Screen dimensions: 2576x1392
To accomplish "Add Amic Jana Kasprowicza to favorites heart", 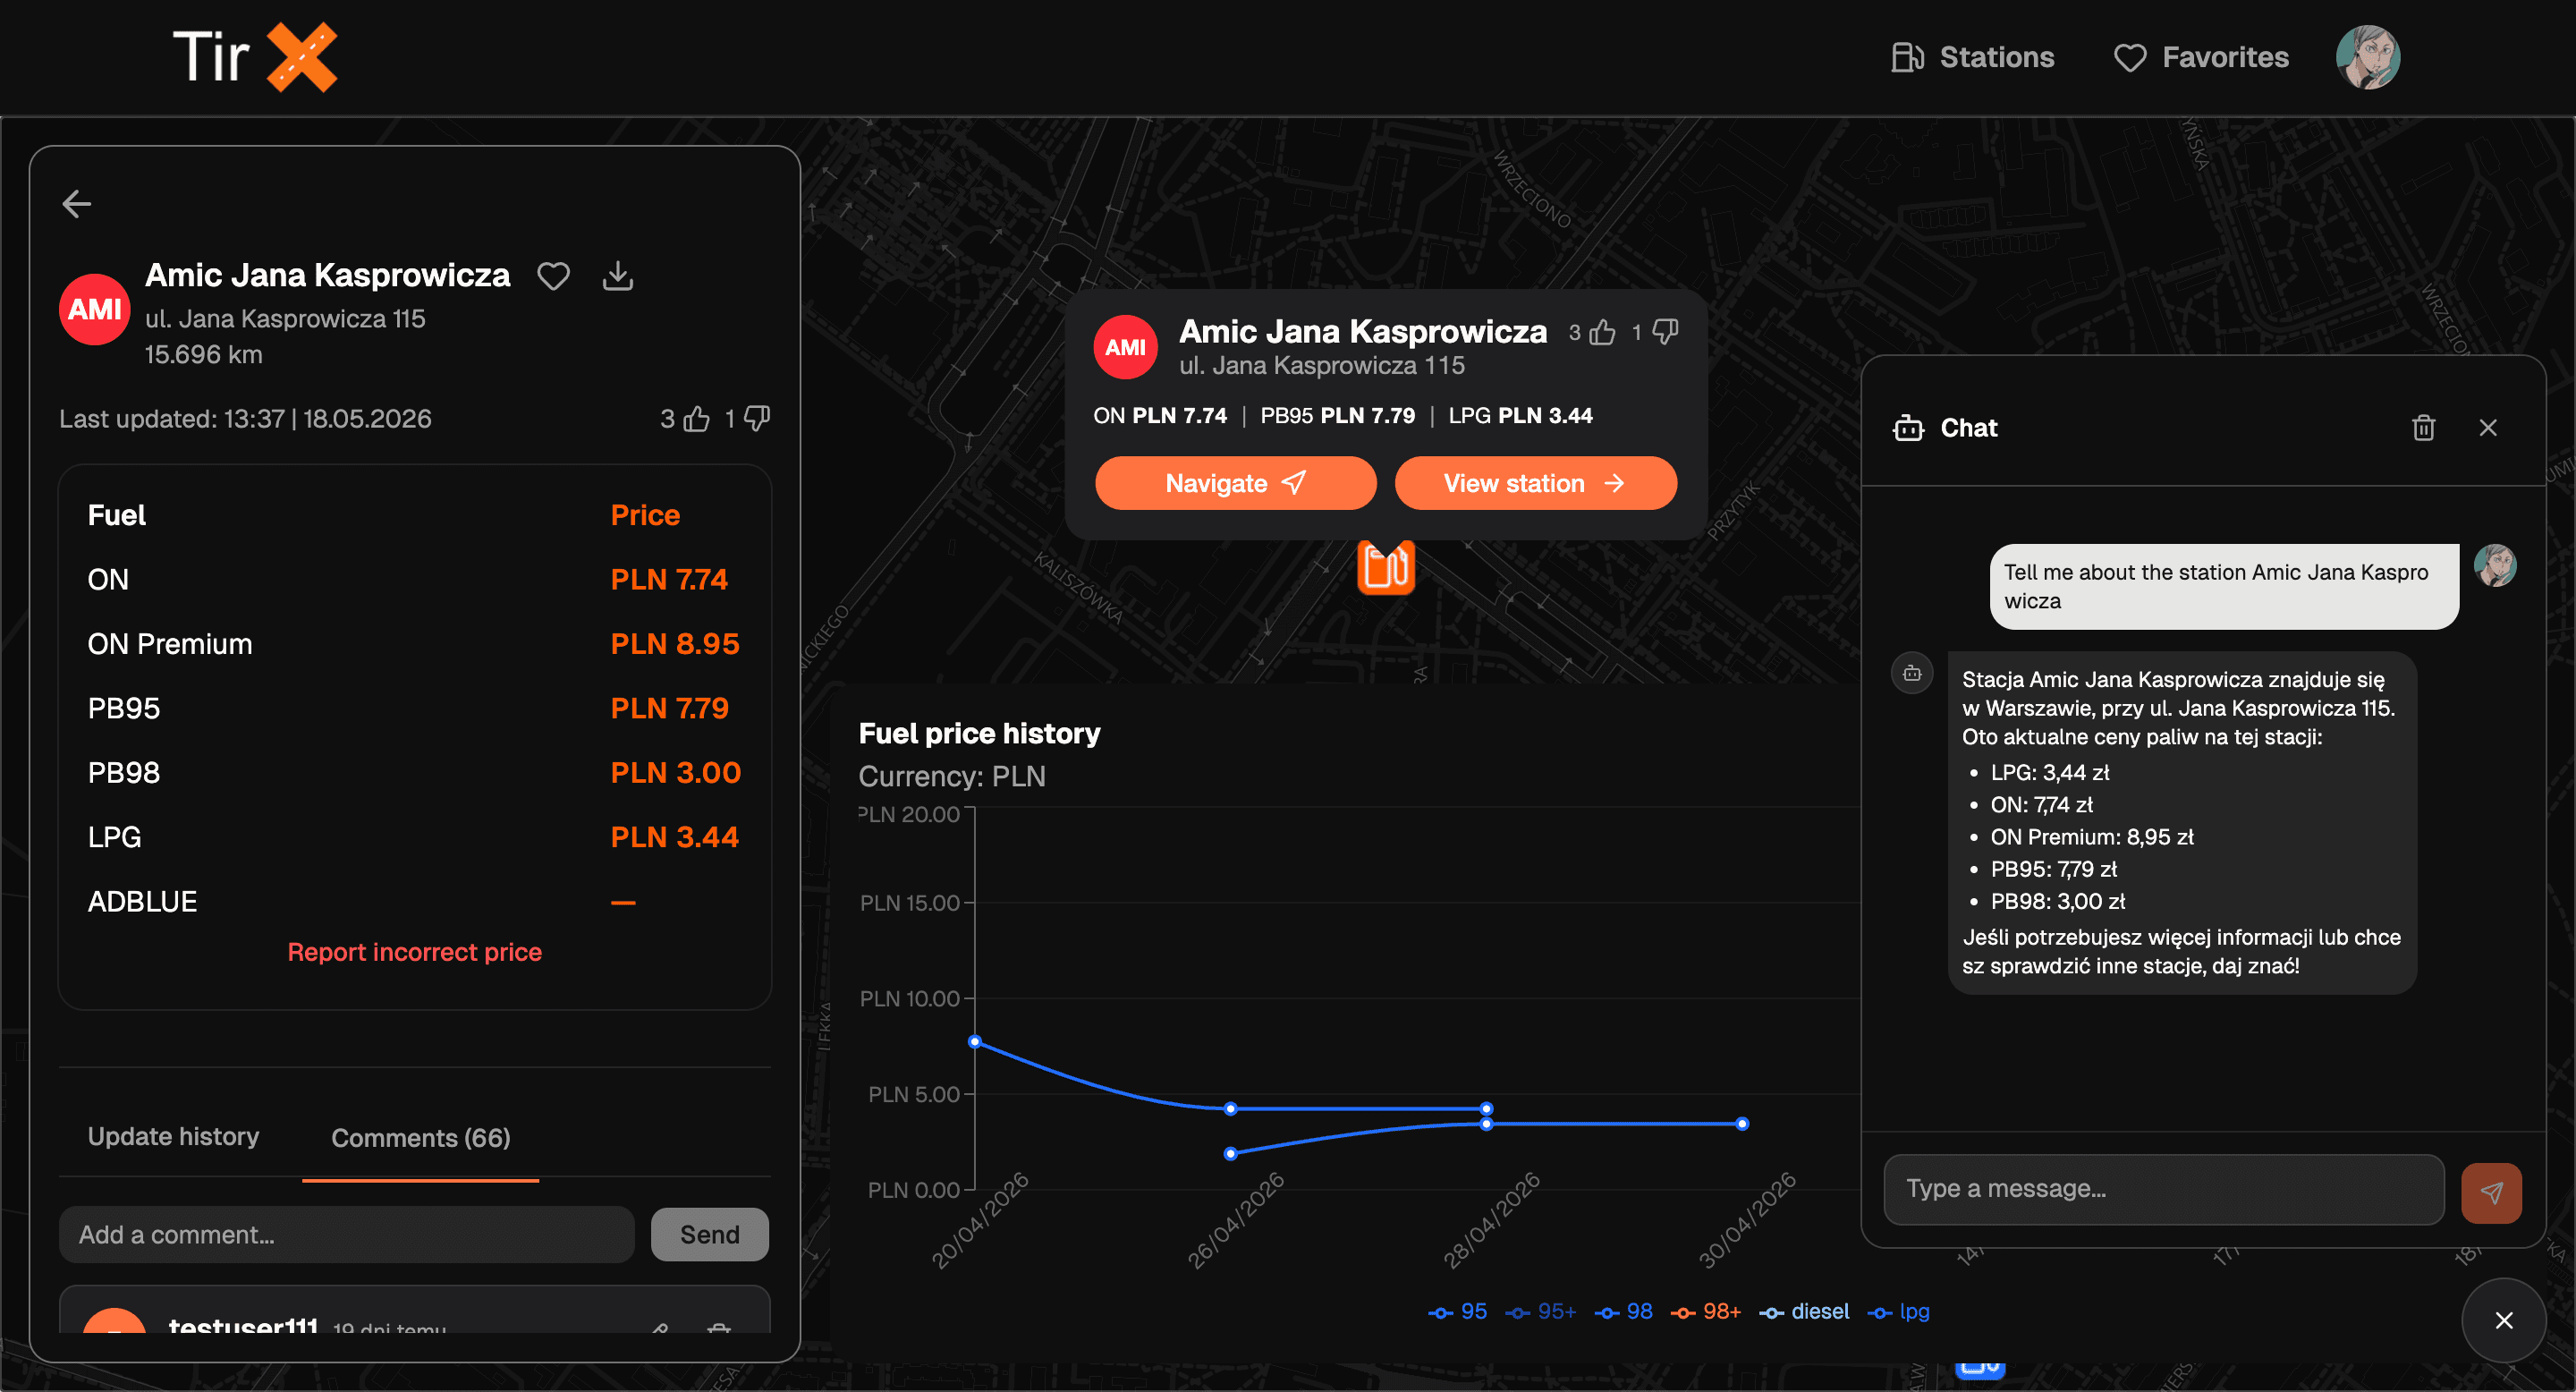I will [553, 276].
